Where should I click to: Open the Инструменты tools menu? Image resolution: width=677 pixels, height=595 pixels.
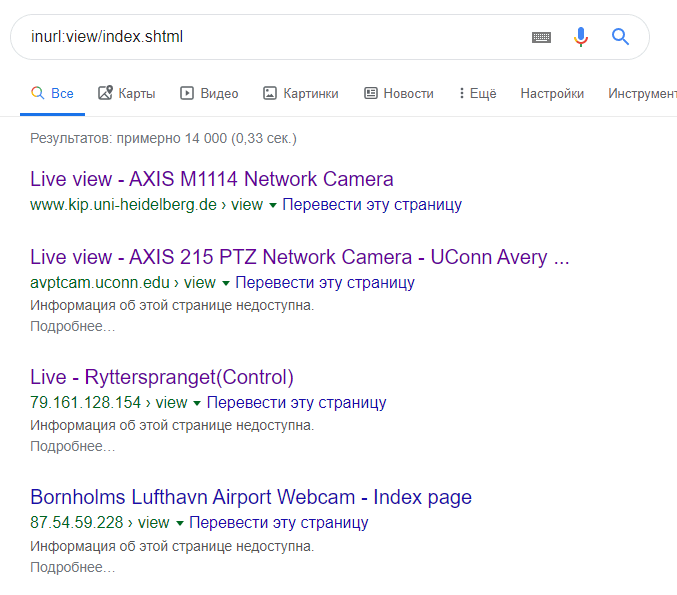(642, 93)
